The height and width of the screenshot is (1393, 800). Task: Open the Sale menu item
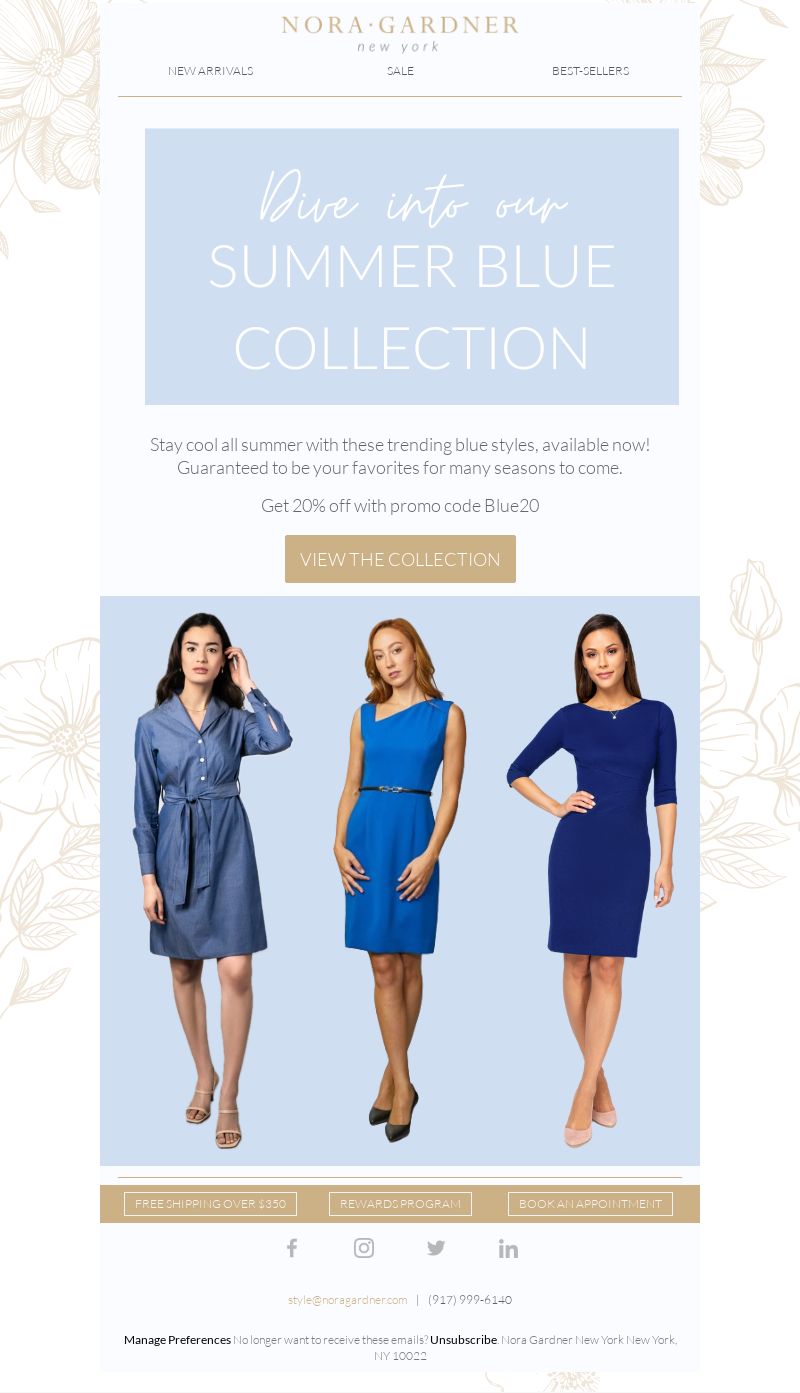pyautogui.click(x=400, y=71)
